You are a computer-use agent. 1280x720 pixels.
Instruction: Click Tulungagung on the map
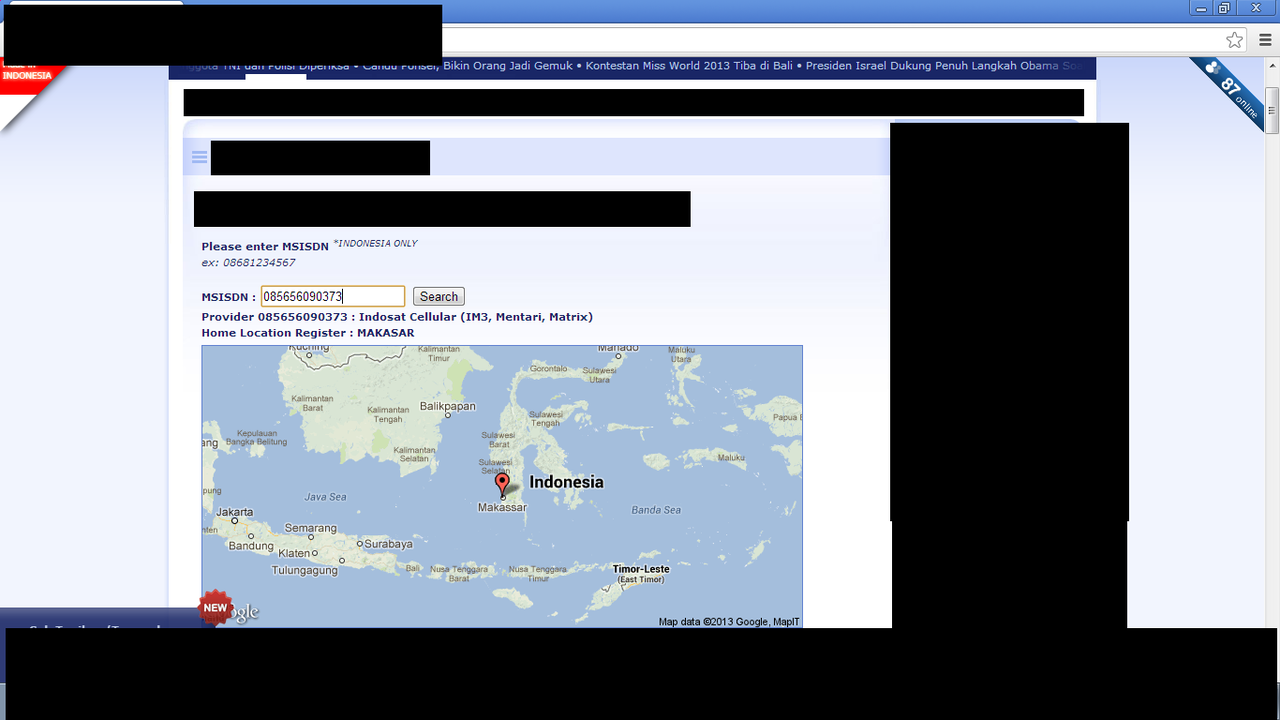click(305, 571)
